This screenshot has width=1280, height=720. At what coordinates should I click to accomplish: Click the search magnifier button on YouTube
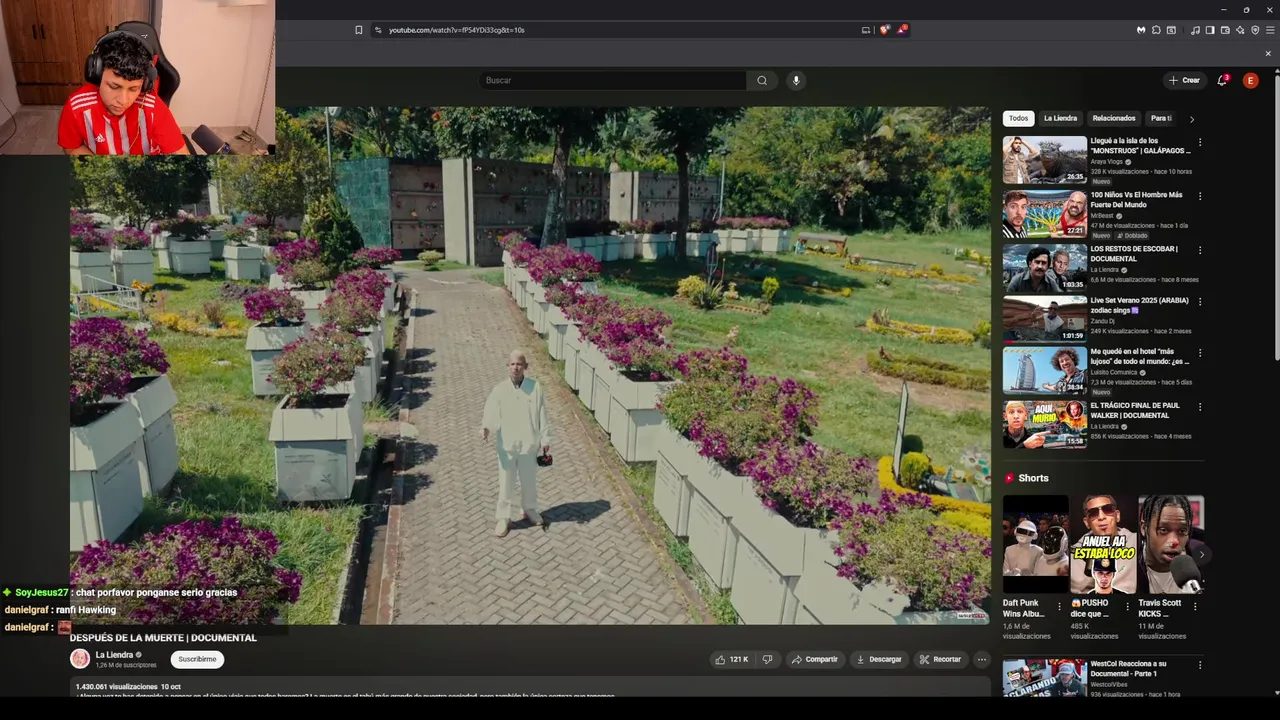762,80
